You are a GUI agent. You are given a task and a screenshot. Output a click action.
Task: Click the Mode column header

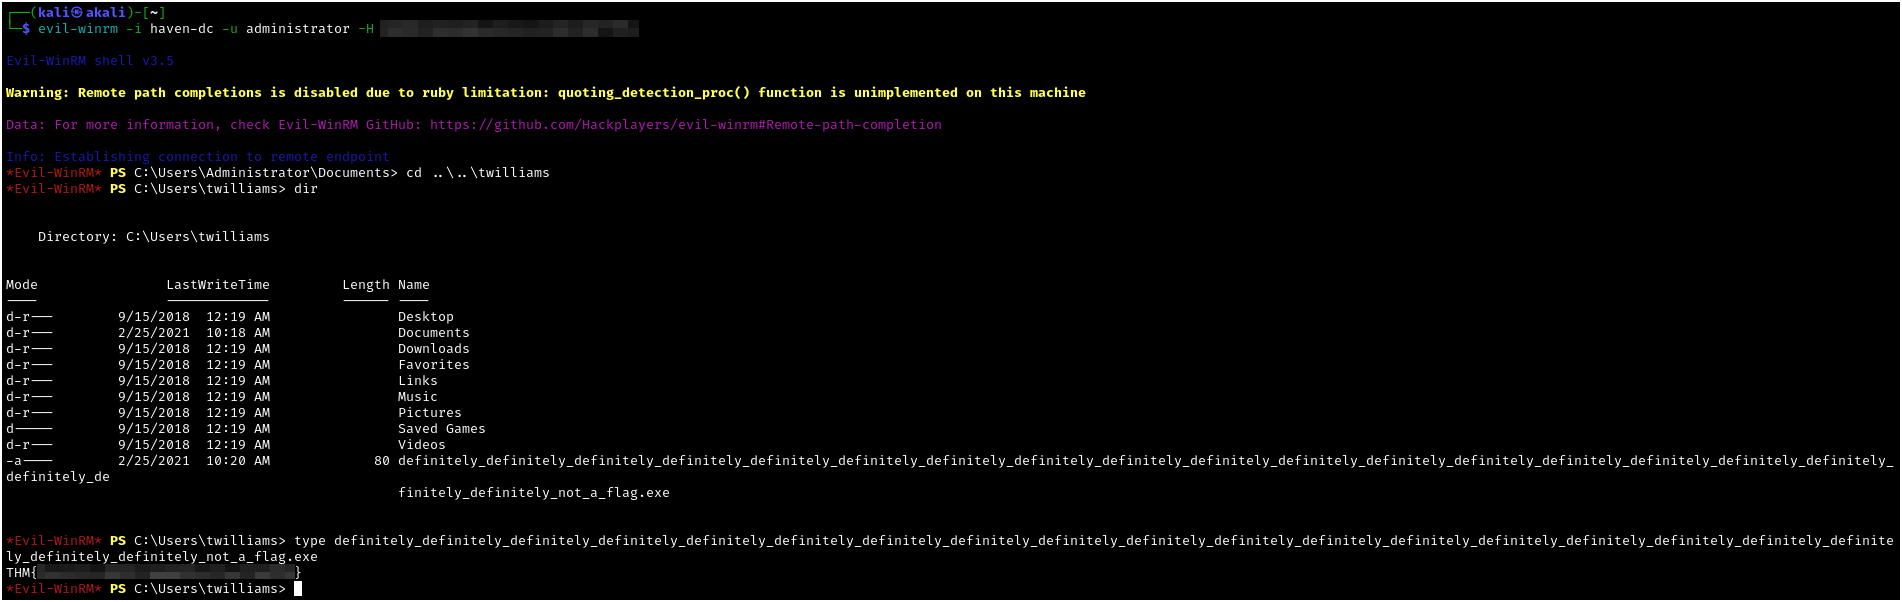[21, 285]
